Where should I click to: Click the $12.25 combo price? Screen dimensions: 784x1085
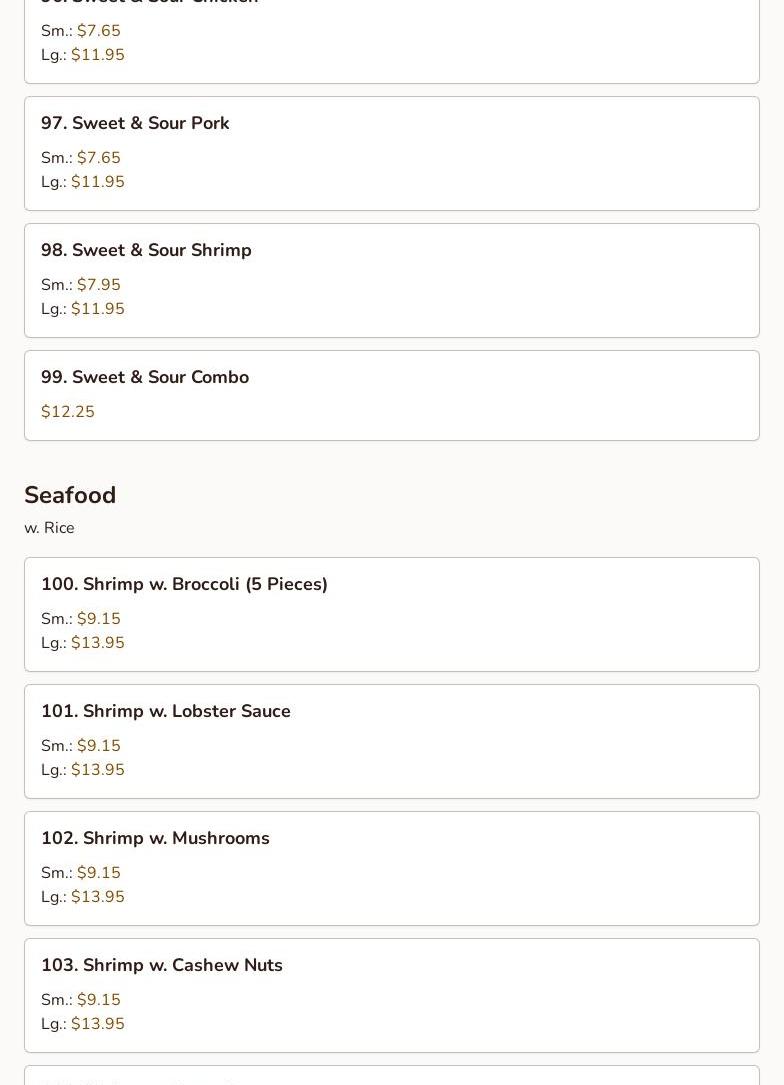tap(68, 412)
